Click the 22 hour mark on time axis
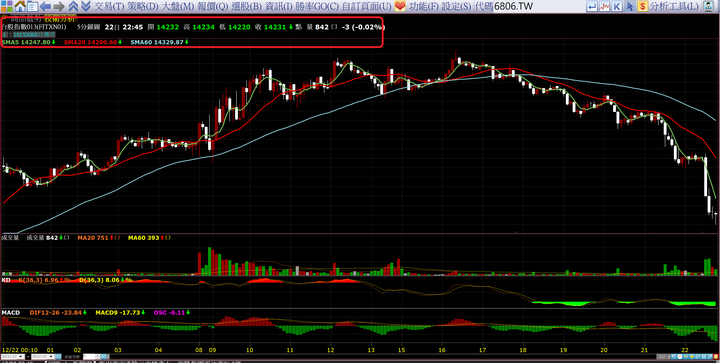 tap(685, 349)
